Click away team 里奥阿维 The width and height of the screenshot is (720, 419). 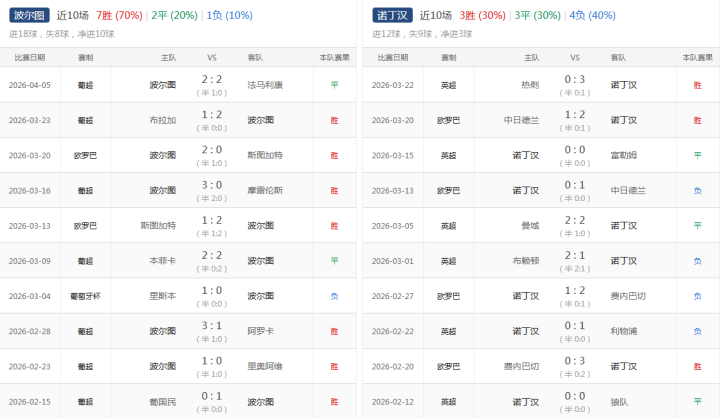[265, 367]
